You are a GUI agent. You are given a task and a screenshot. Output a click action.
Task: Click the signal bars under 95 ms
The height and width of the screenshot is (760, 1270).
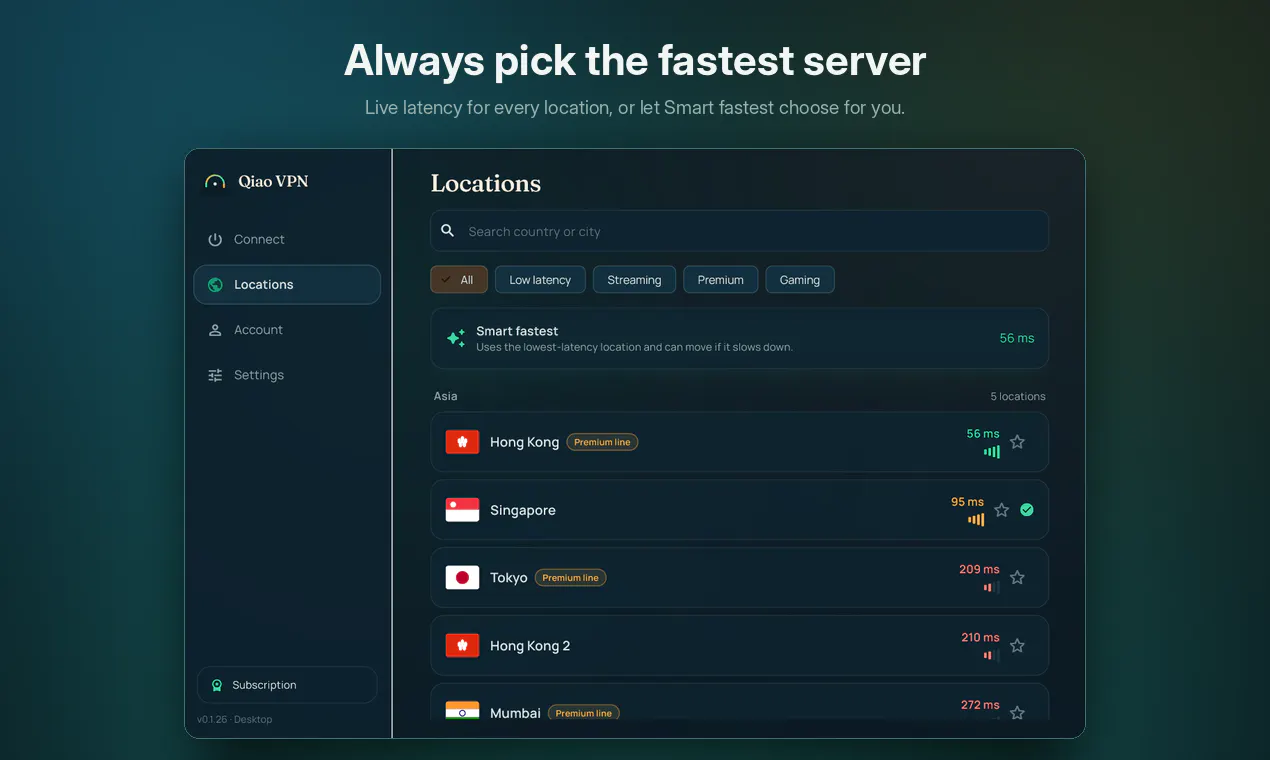pyautogui.click(x=976, y=520)
